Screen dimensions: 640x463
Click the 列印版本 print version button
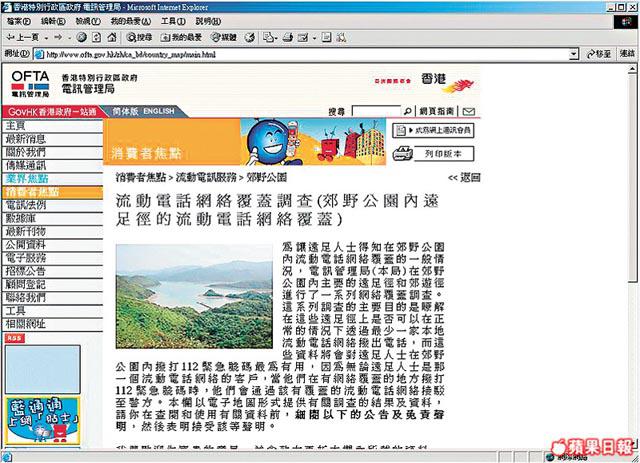[x=440, y=155]
